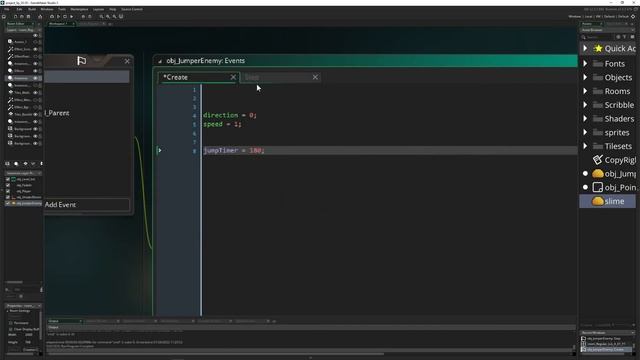Viewport: 640px width, 360px height.
Task: Expand the Fonts folder
Action: 585,64
